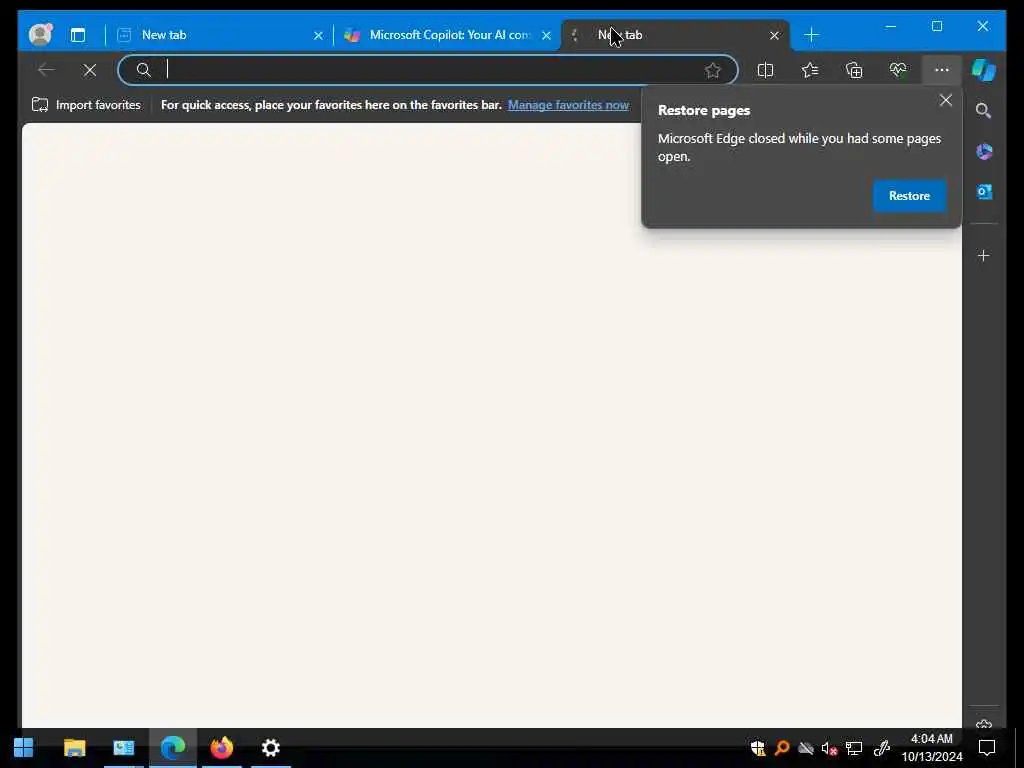Open File Explorer from taskbar
This screenshot has height=768, width=1024.
pyautogui.click(x=74, y=747)
